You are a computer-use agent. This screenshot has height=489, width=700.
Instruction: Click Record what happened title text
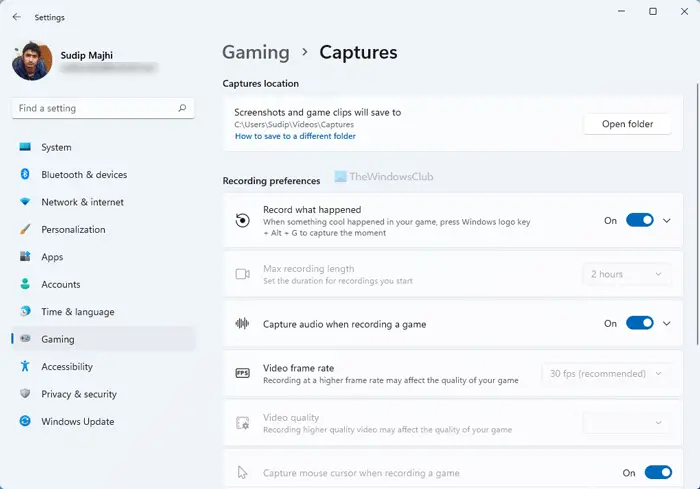pyautogui.click(x=312, y=209)
